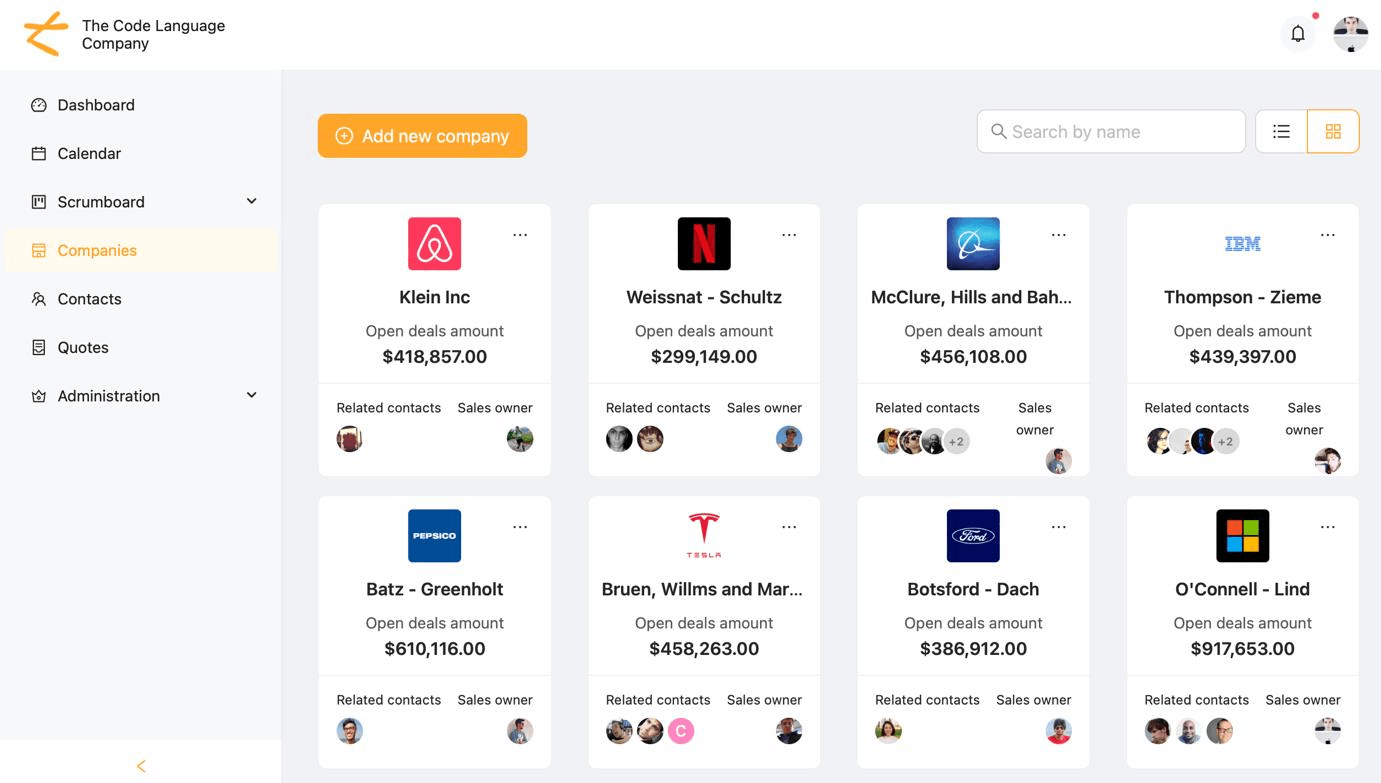Image resolution: width=1381 pixels, height=783 pixels.
Task: Switch to list view
Action: tap(1281, 131)
